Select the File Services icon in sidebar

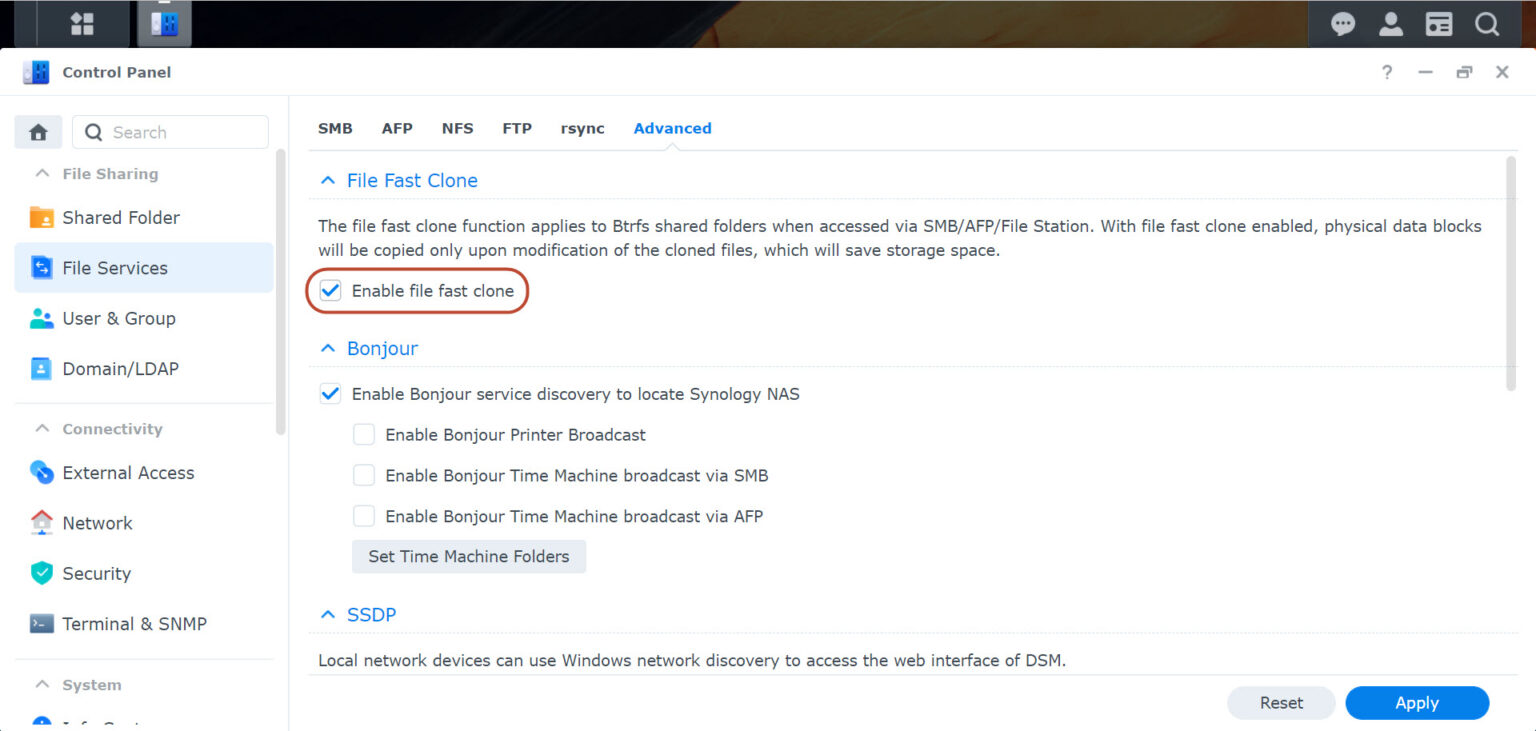point(41,267)
